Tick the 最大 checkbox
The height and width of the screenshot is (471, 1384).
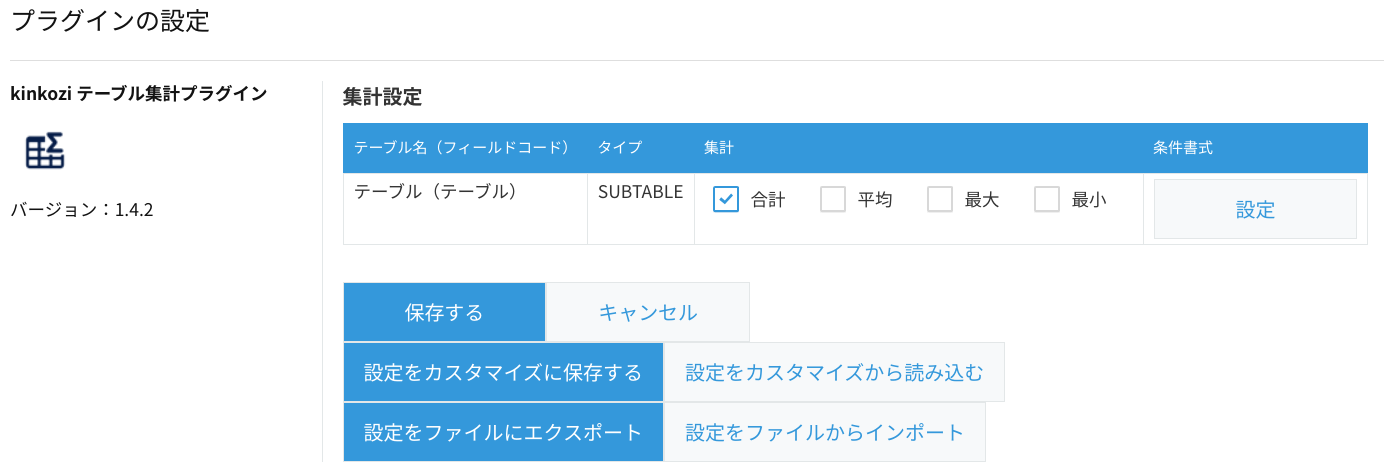pos(940,199)
